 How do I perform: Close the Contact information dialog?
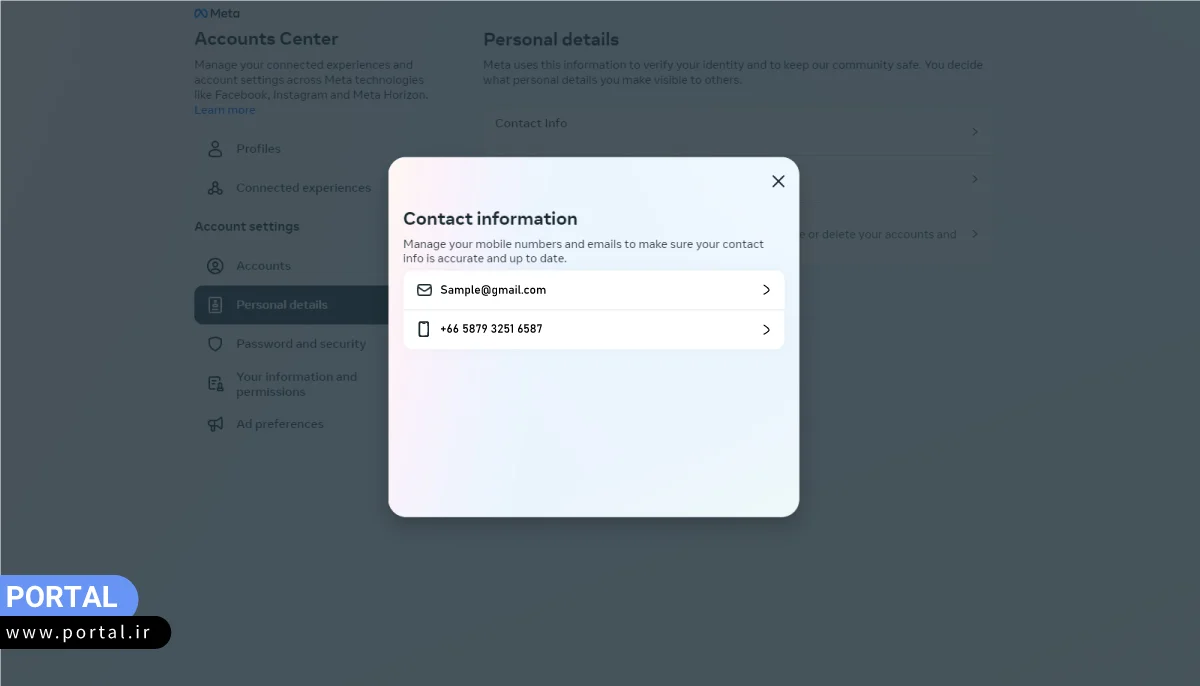pyautogui.click(x=778, y=181)
